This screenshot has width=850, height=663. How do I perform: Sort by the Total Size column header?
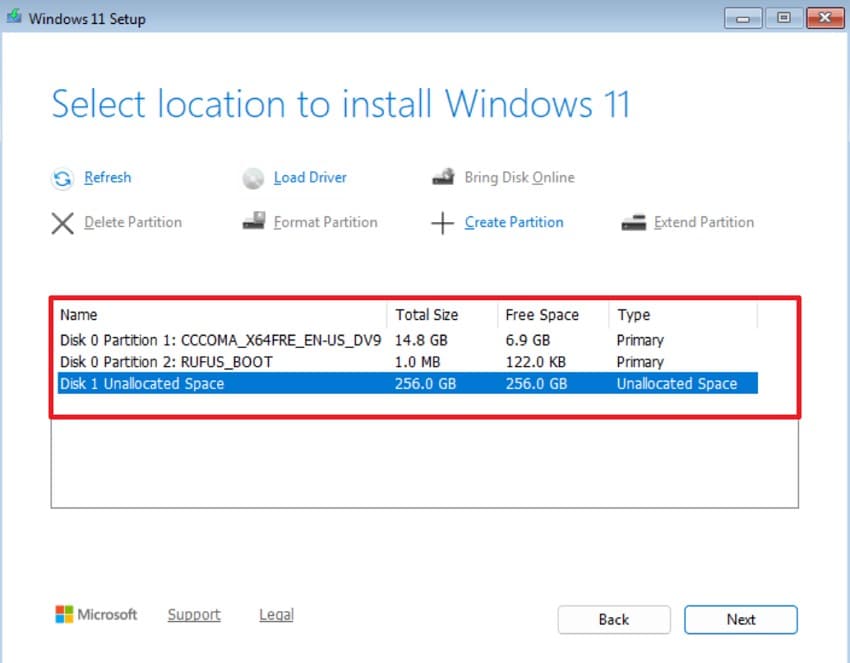[x=442, y=315]
